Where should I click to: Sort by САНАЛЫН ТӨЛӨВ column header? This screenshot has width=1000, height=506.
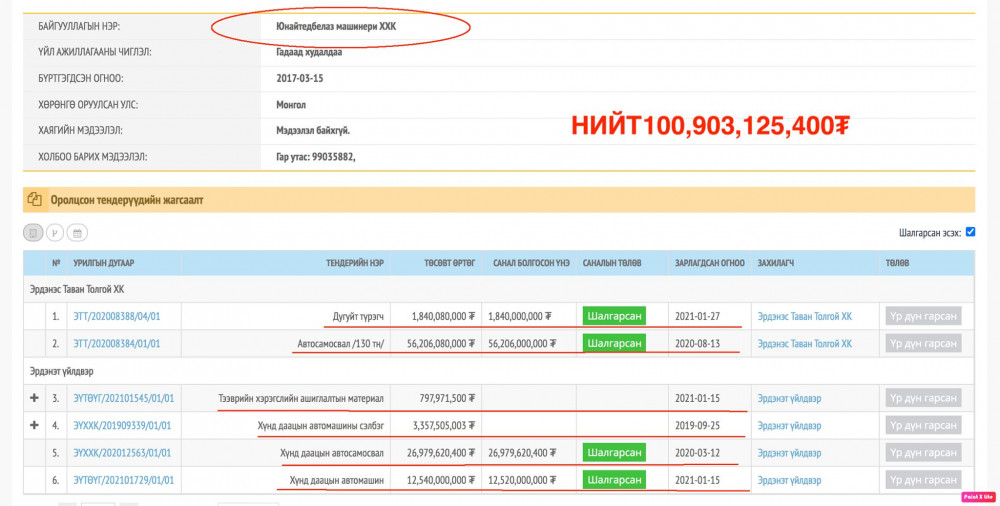click(x=612, y=263)
